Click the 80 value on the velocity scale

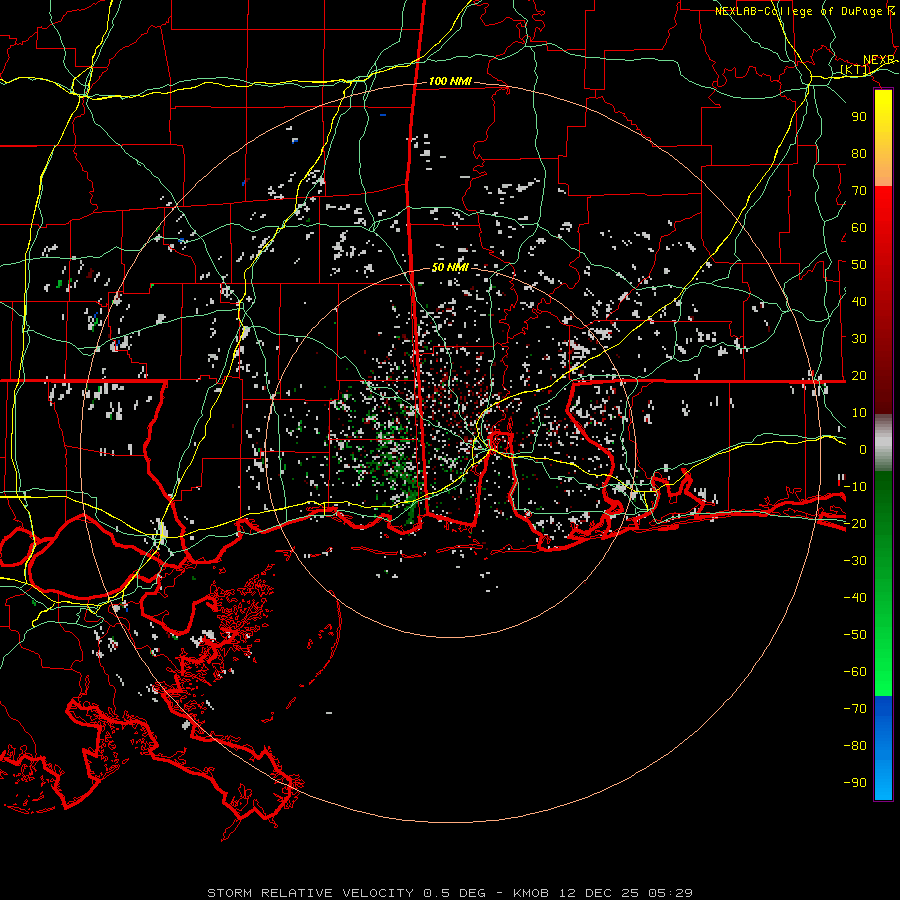tap(859, 154)
